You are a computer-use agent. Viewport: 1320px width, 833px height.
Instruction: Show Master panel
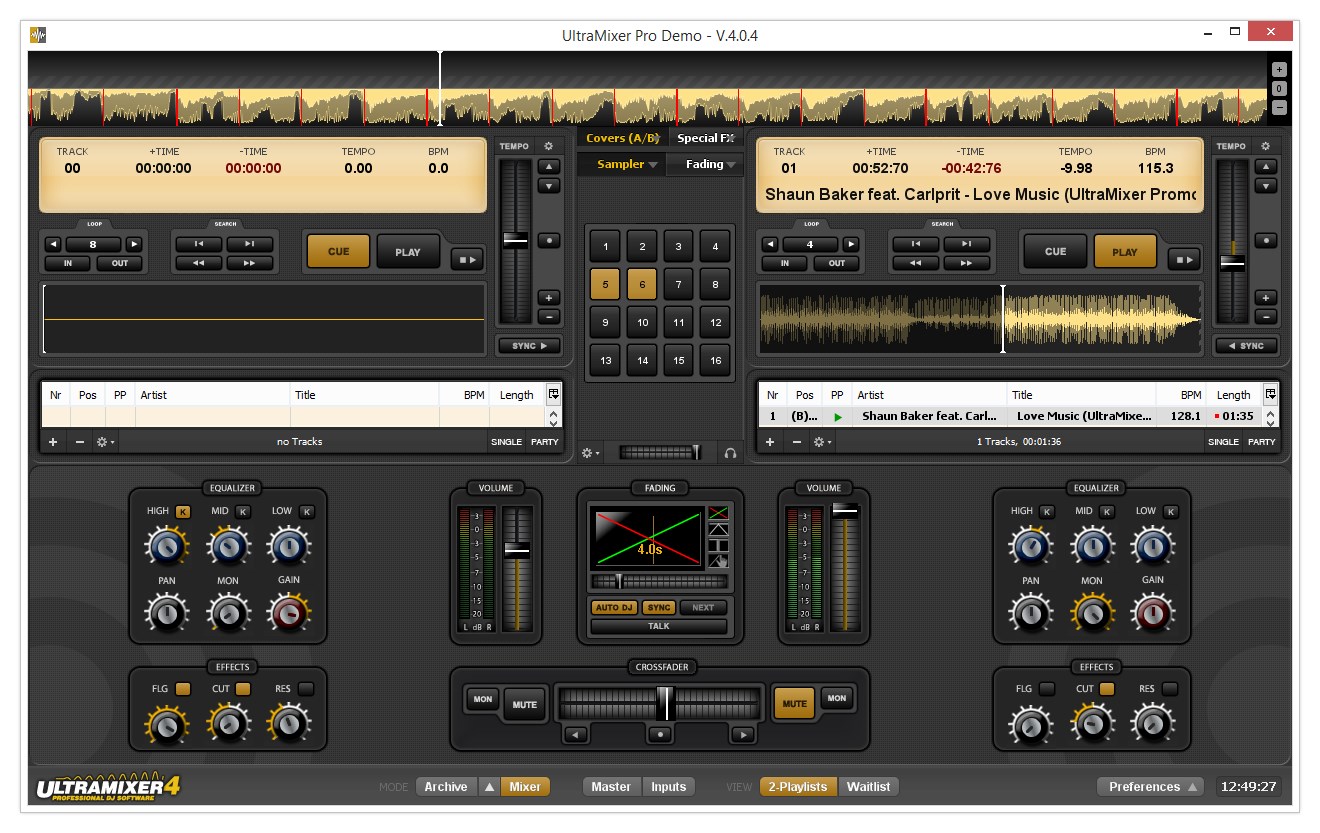coord(611,787)
